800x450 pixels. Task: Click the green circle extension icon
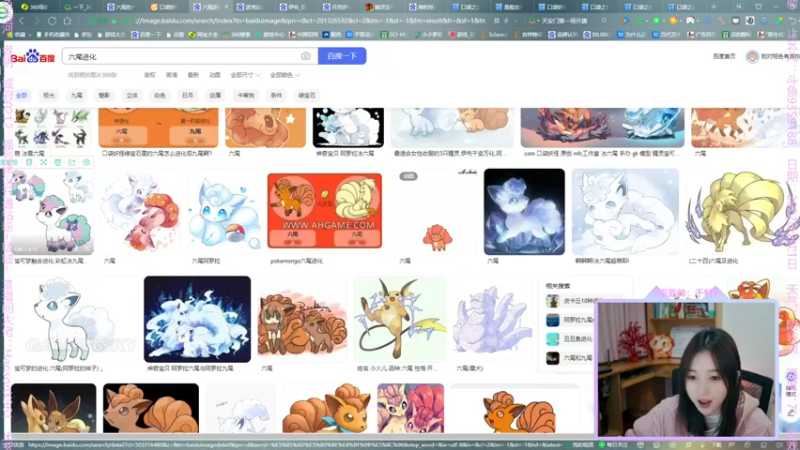(x=657, y=21)
